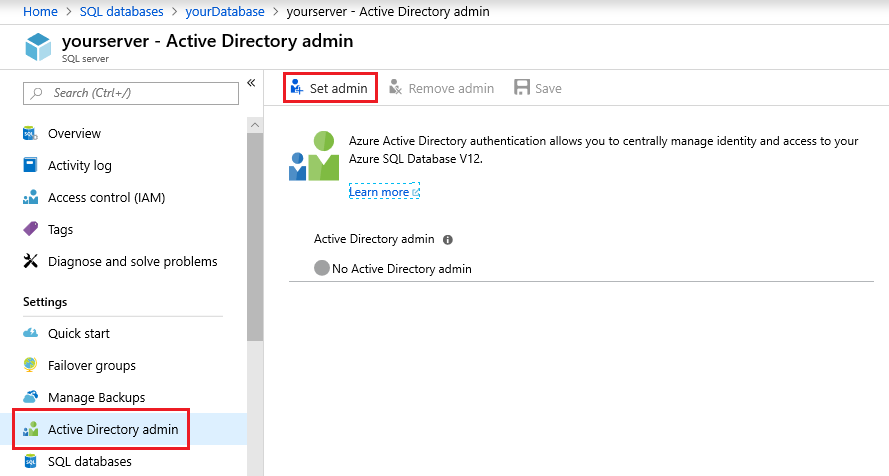Click the Save button in toolbar
Image resolution: width=889 pixels, height=476 pixels.
537,88
